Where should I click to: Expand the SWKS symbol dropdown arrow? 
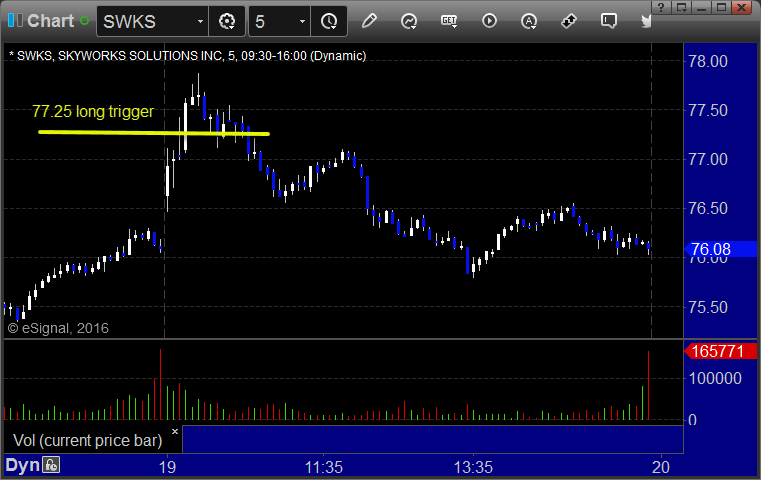(200, 21)
